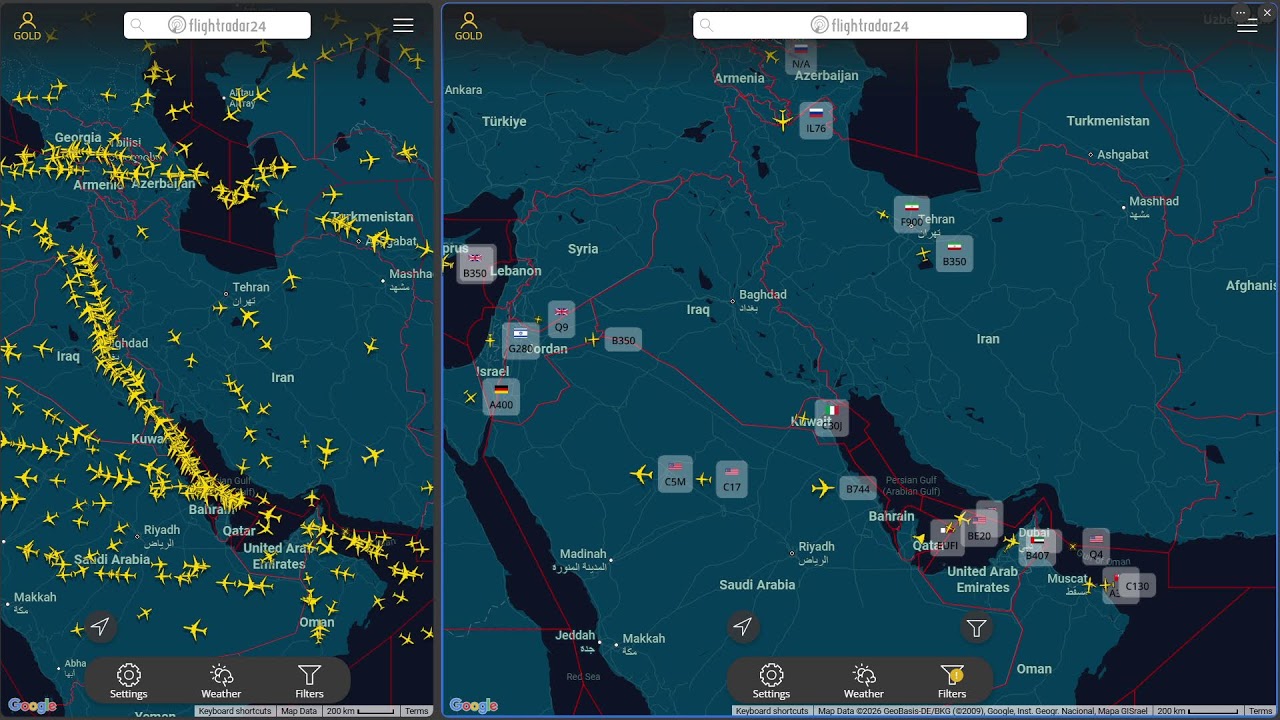Select the B350 aircraft east of Jordan
Image resolution: width=1280 pixels, height=720 pixels.
[623, 340]
